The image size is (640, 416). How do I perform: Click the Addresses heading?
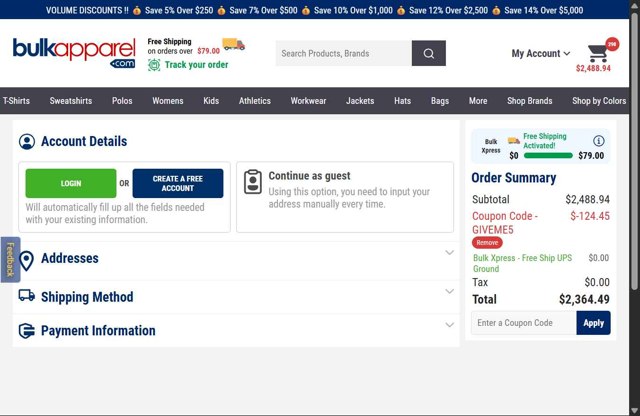tap(70, 258)
